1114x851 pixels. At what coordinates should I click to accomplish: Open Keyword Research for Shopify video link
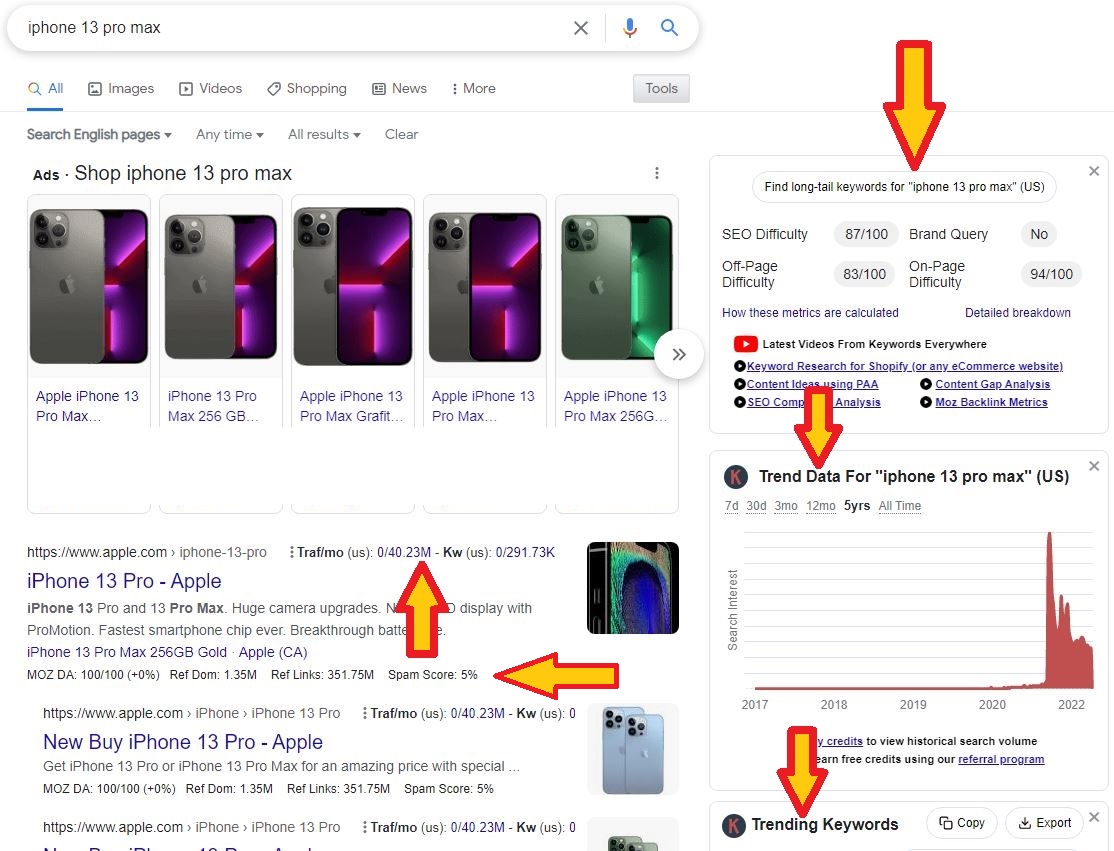point(904,366)
